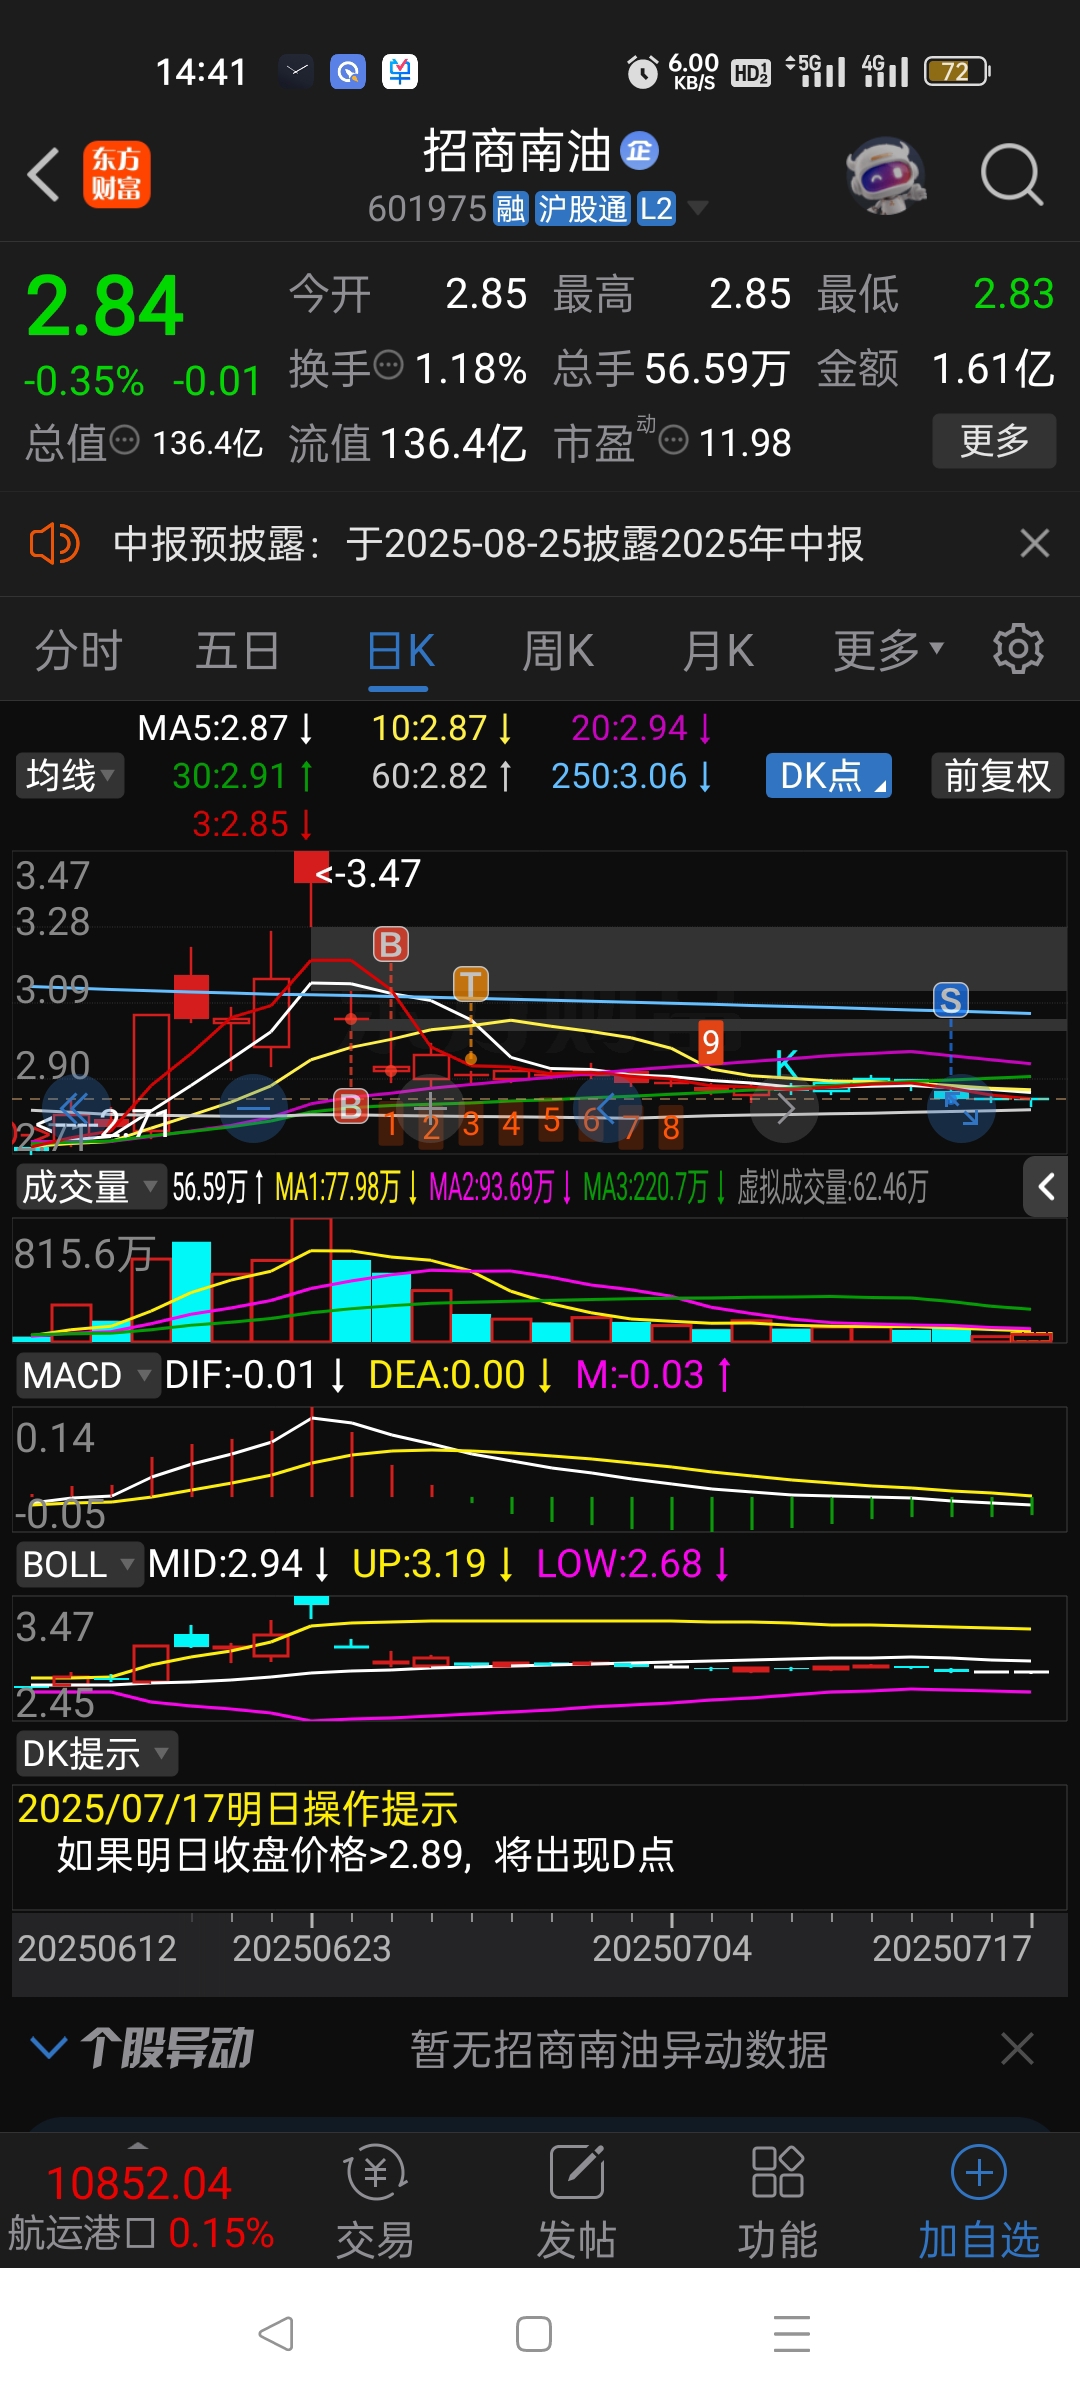
Task: Tap Android home navigation button
Action: 534,2334
